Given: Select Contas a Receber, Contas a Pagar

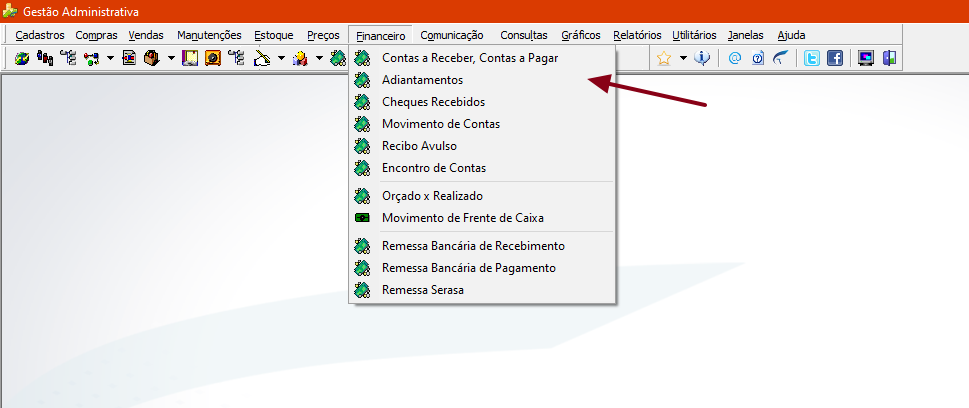Looking at the screenshot, I should (482, 58).
